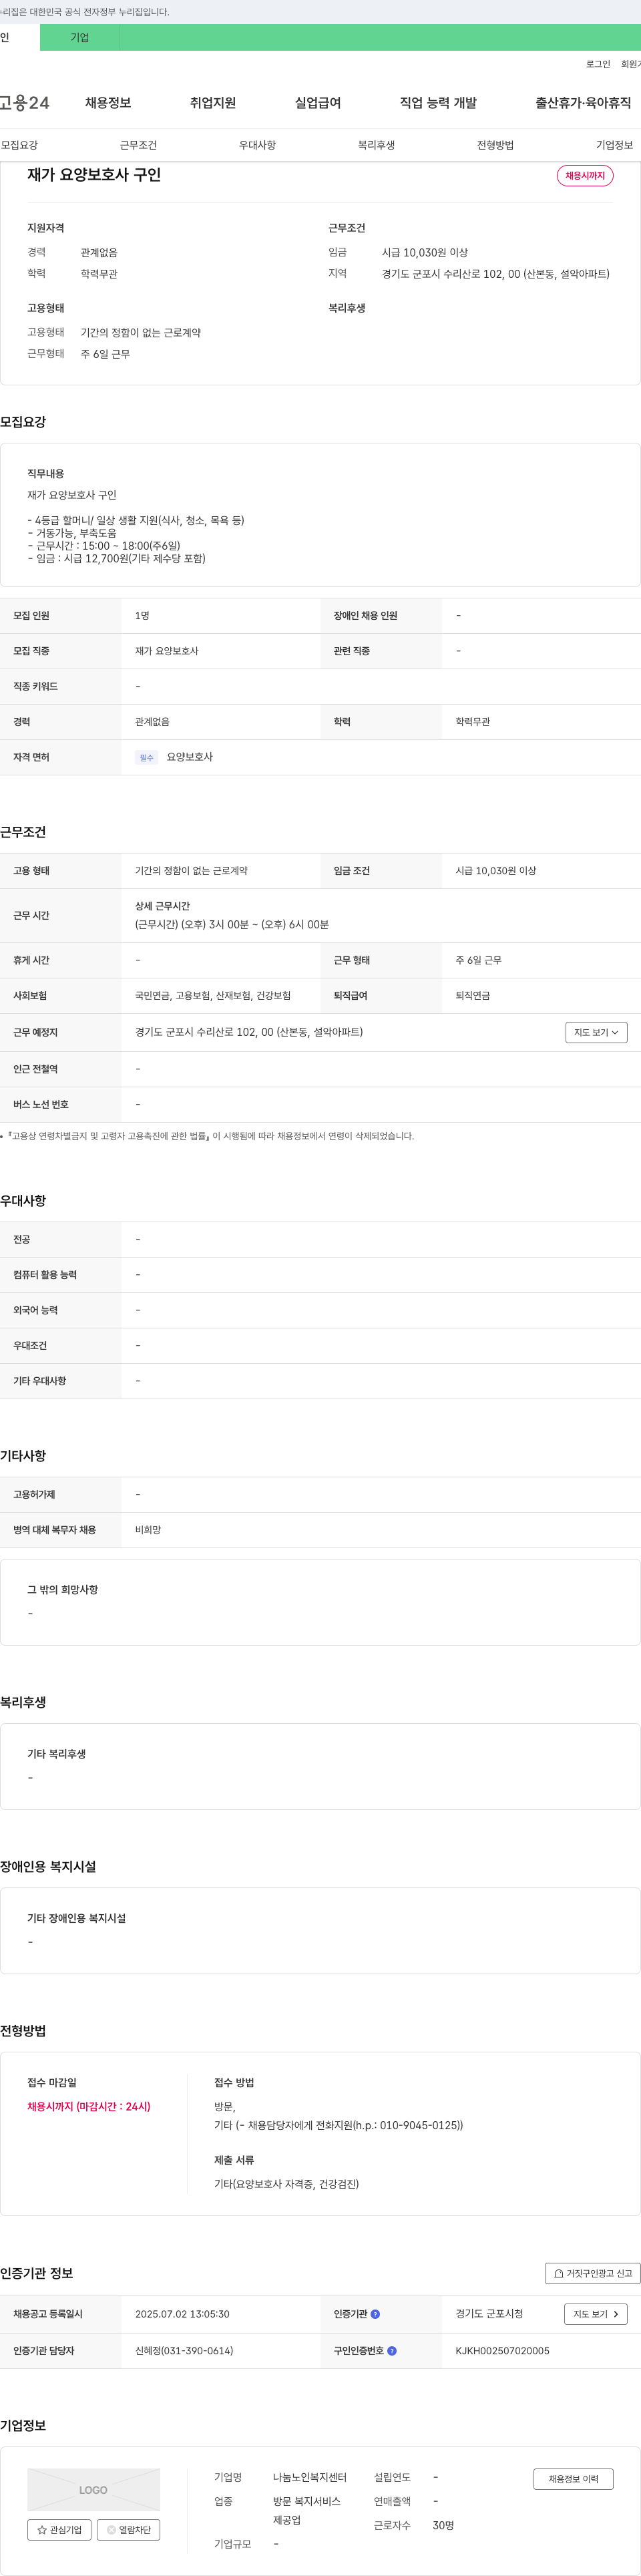Jump to the 우대사항 section tab
The height and width of the screenshot is (2576, 641).
tap(257, 145)
